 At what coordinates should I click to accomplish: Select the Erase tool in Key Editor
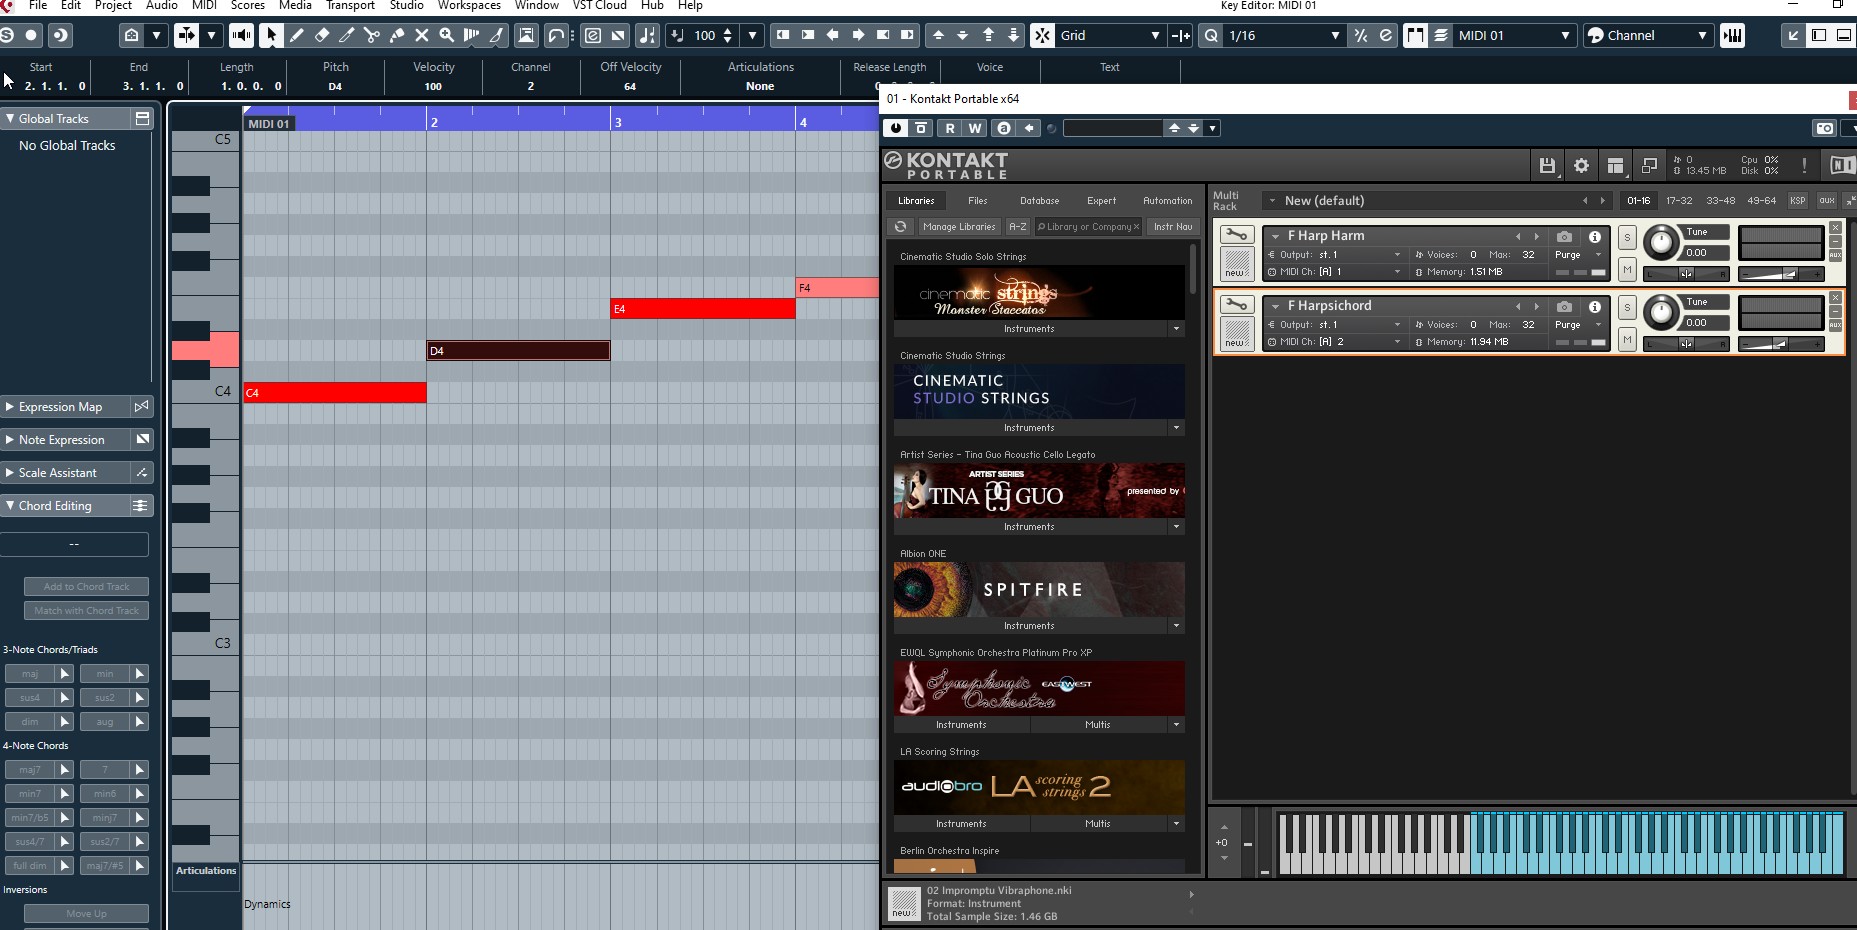click(321, 35)
